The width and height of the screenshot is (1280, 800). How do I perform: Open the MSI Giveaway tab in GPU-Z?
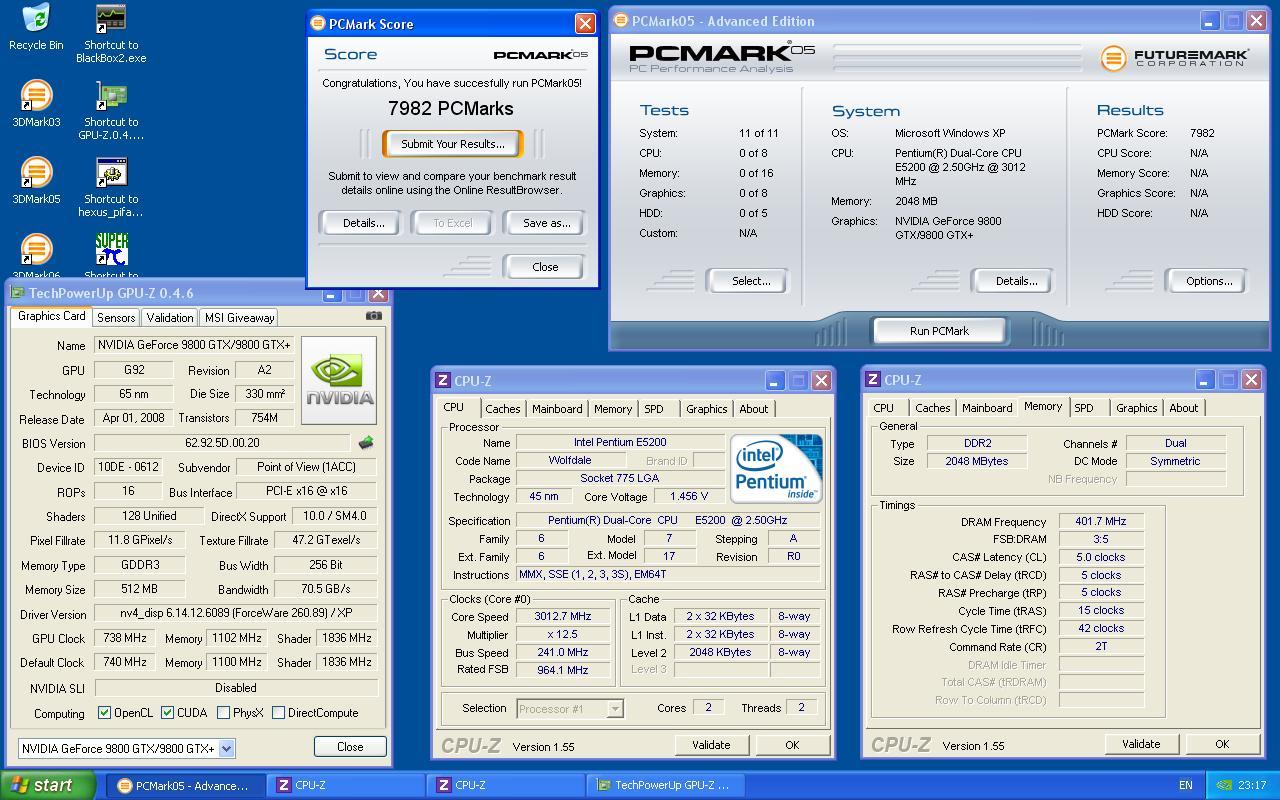coord(239,317)
